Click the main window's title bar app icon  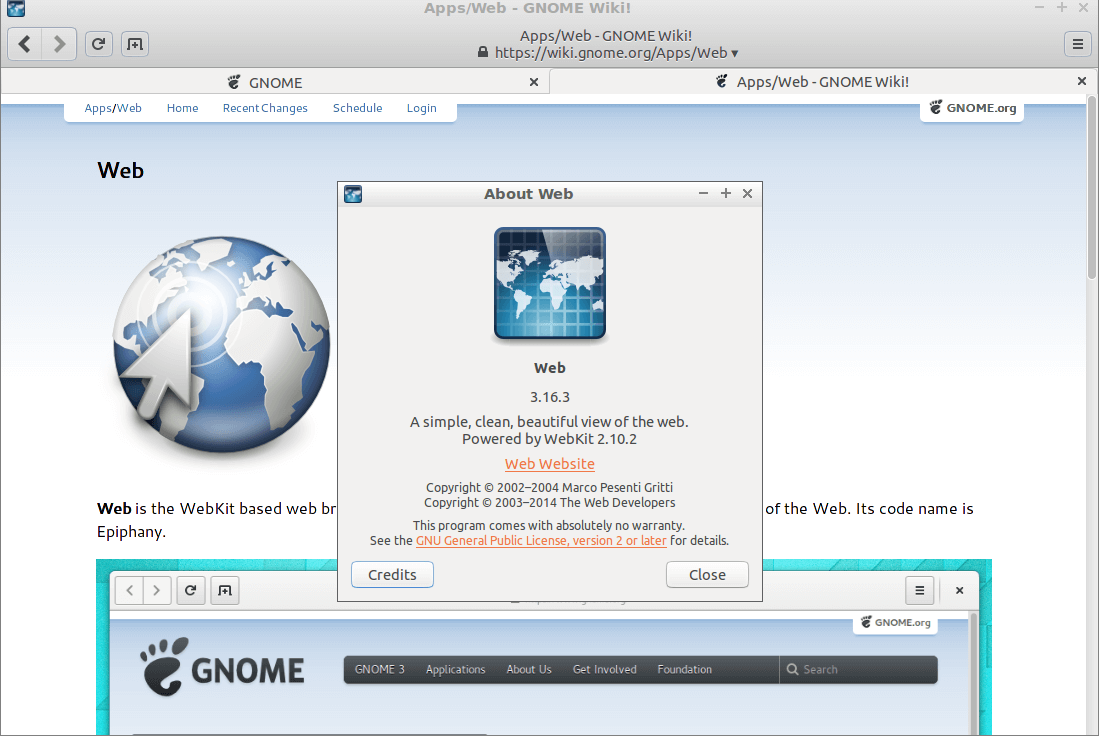[15, 8]
